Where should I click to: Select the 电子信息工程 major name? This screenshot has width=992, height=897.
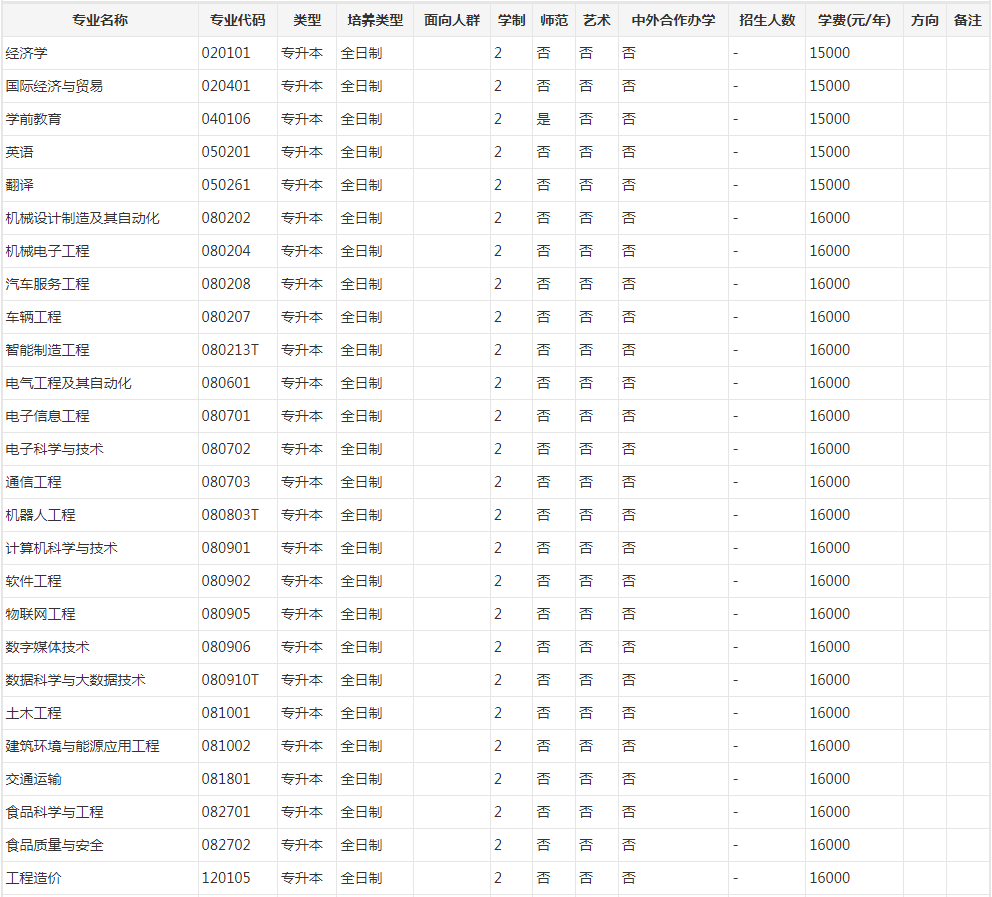tap(47, 416)
